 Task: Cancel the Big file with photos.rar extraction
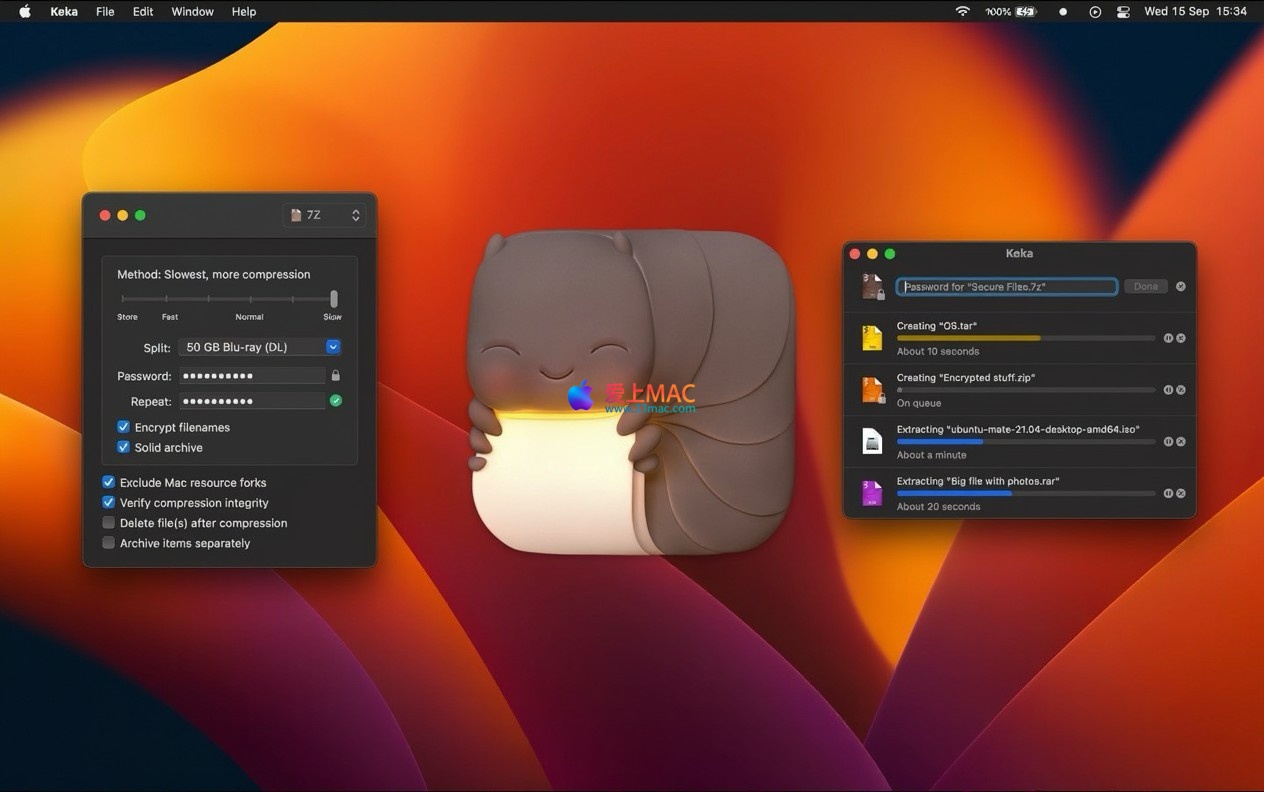1181,493
